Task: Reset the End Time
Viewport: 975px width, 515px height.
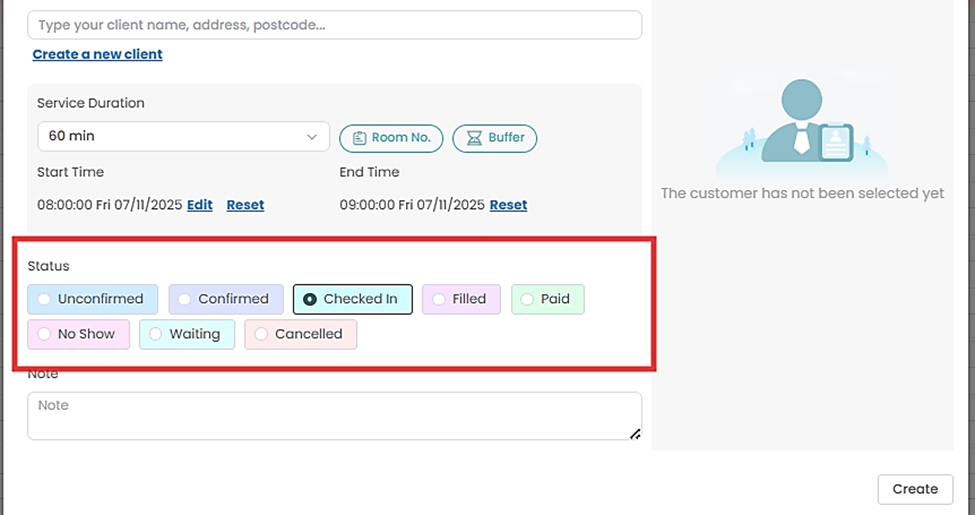Action: tap(508, 205)
